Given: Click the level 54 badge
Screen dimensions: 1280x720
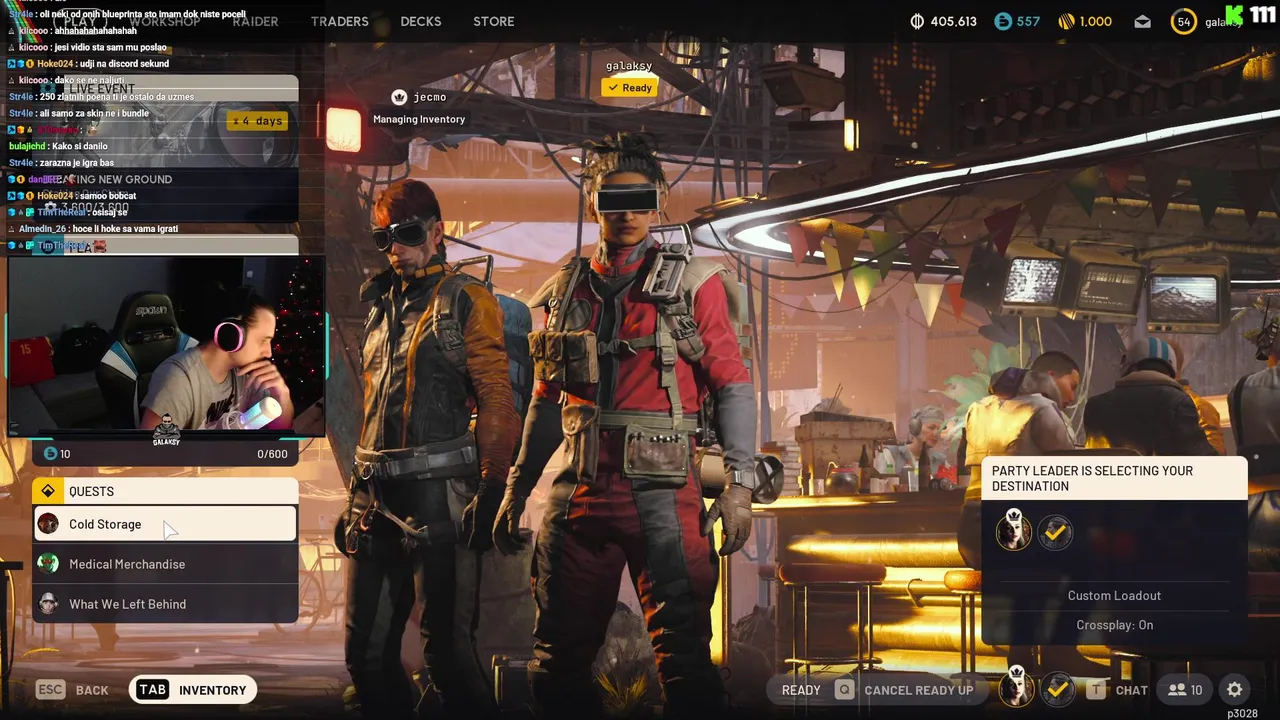Looking at the screenshot, I should click(x=1184, y=21).
